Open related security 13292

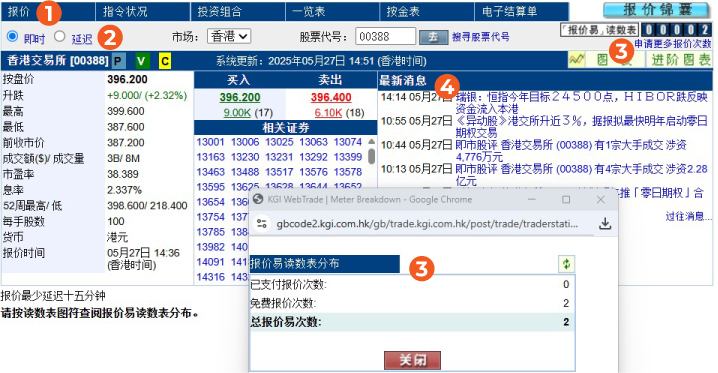[x=313, y=157]
